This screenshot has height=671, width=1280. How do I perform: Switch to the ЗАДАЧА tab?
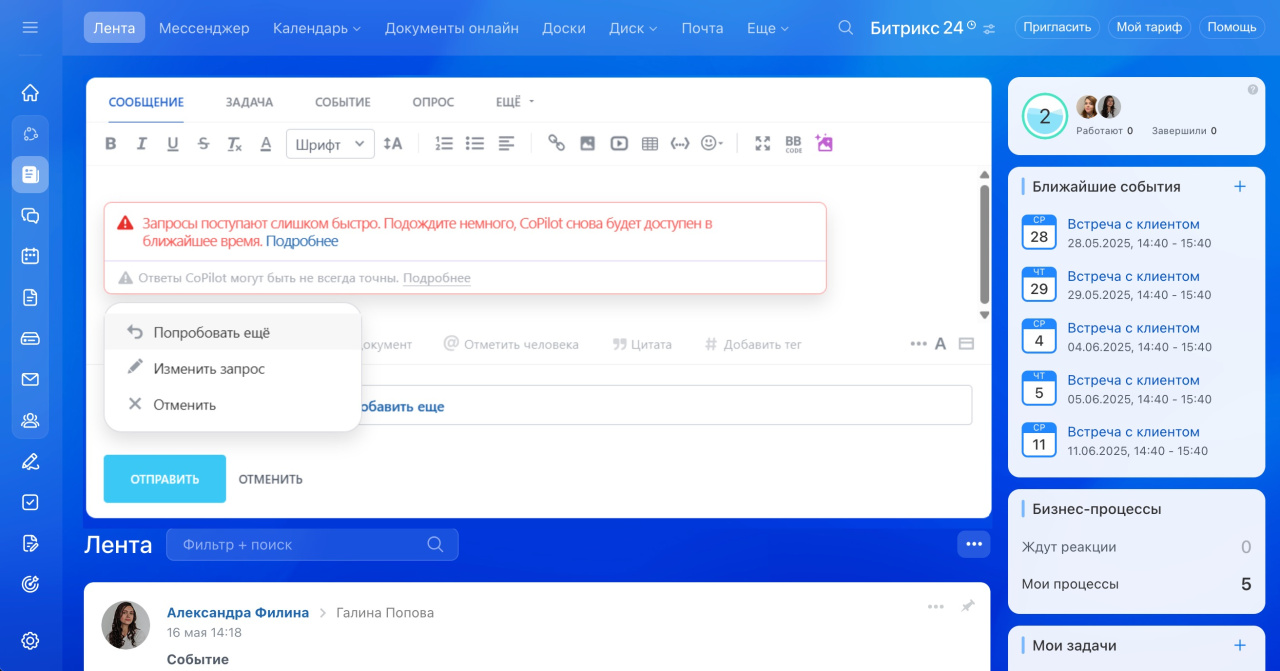pos(249,102)
